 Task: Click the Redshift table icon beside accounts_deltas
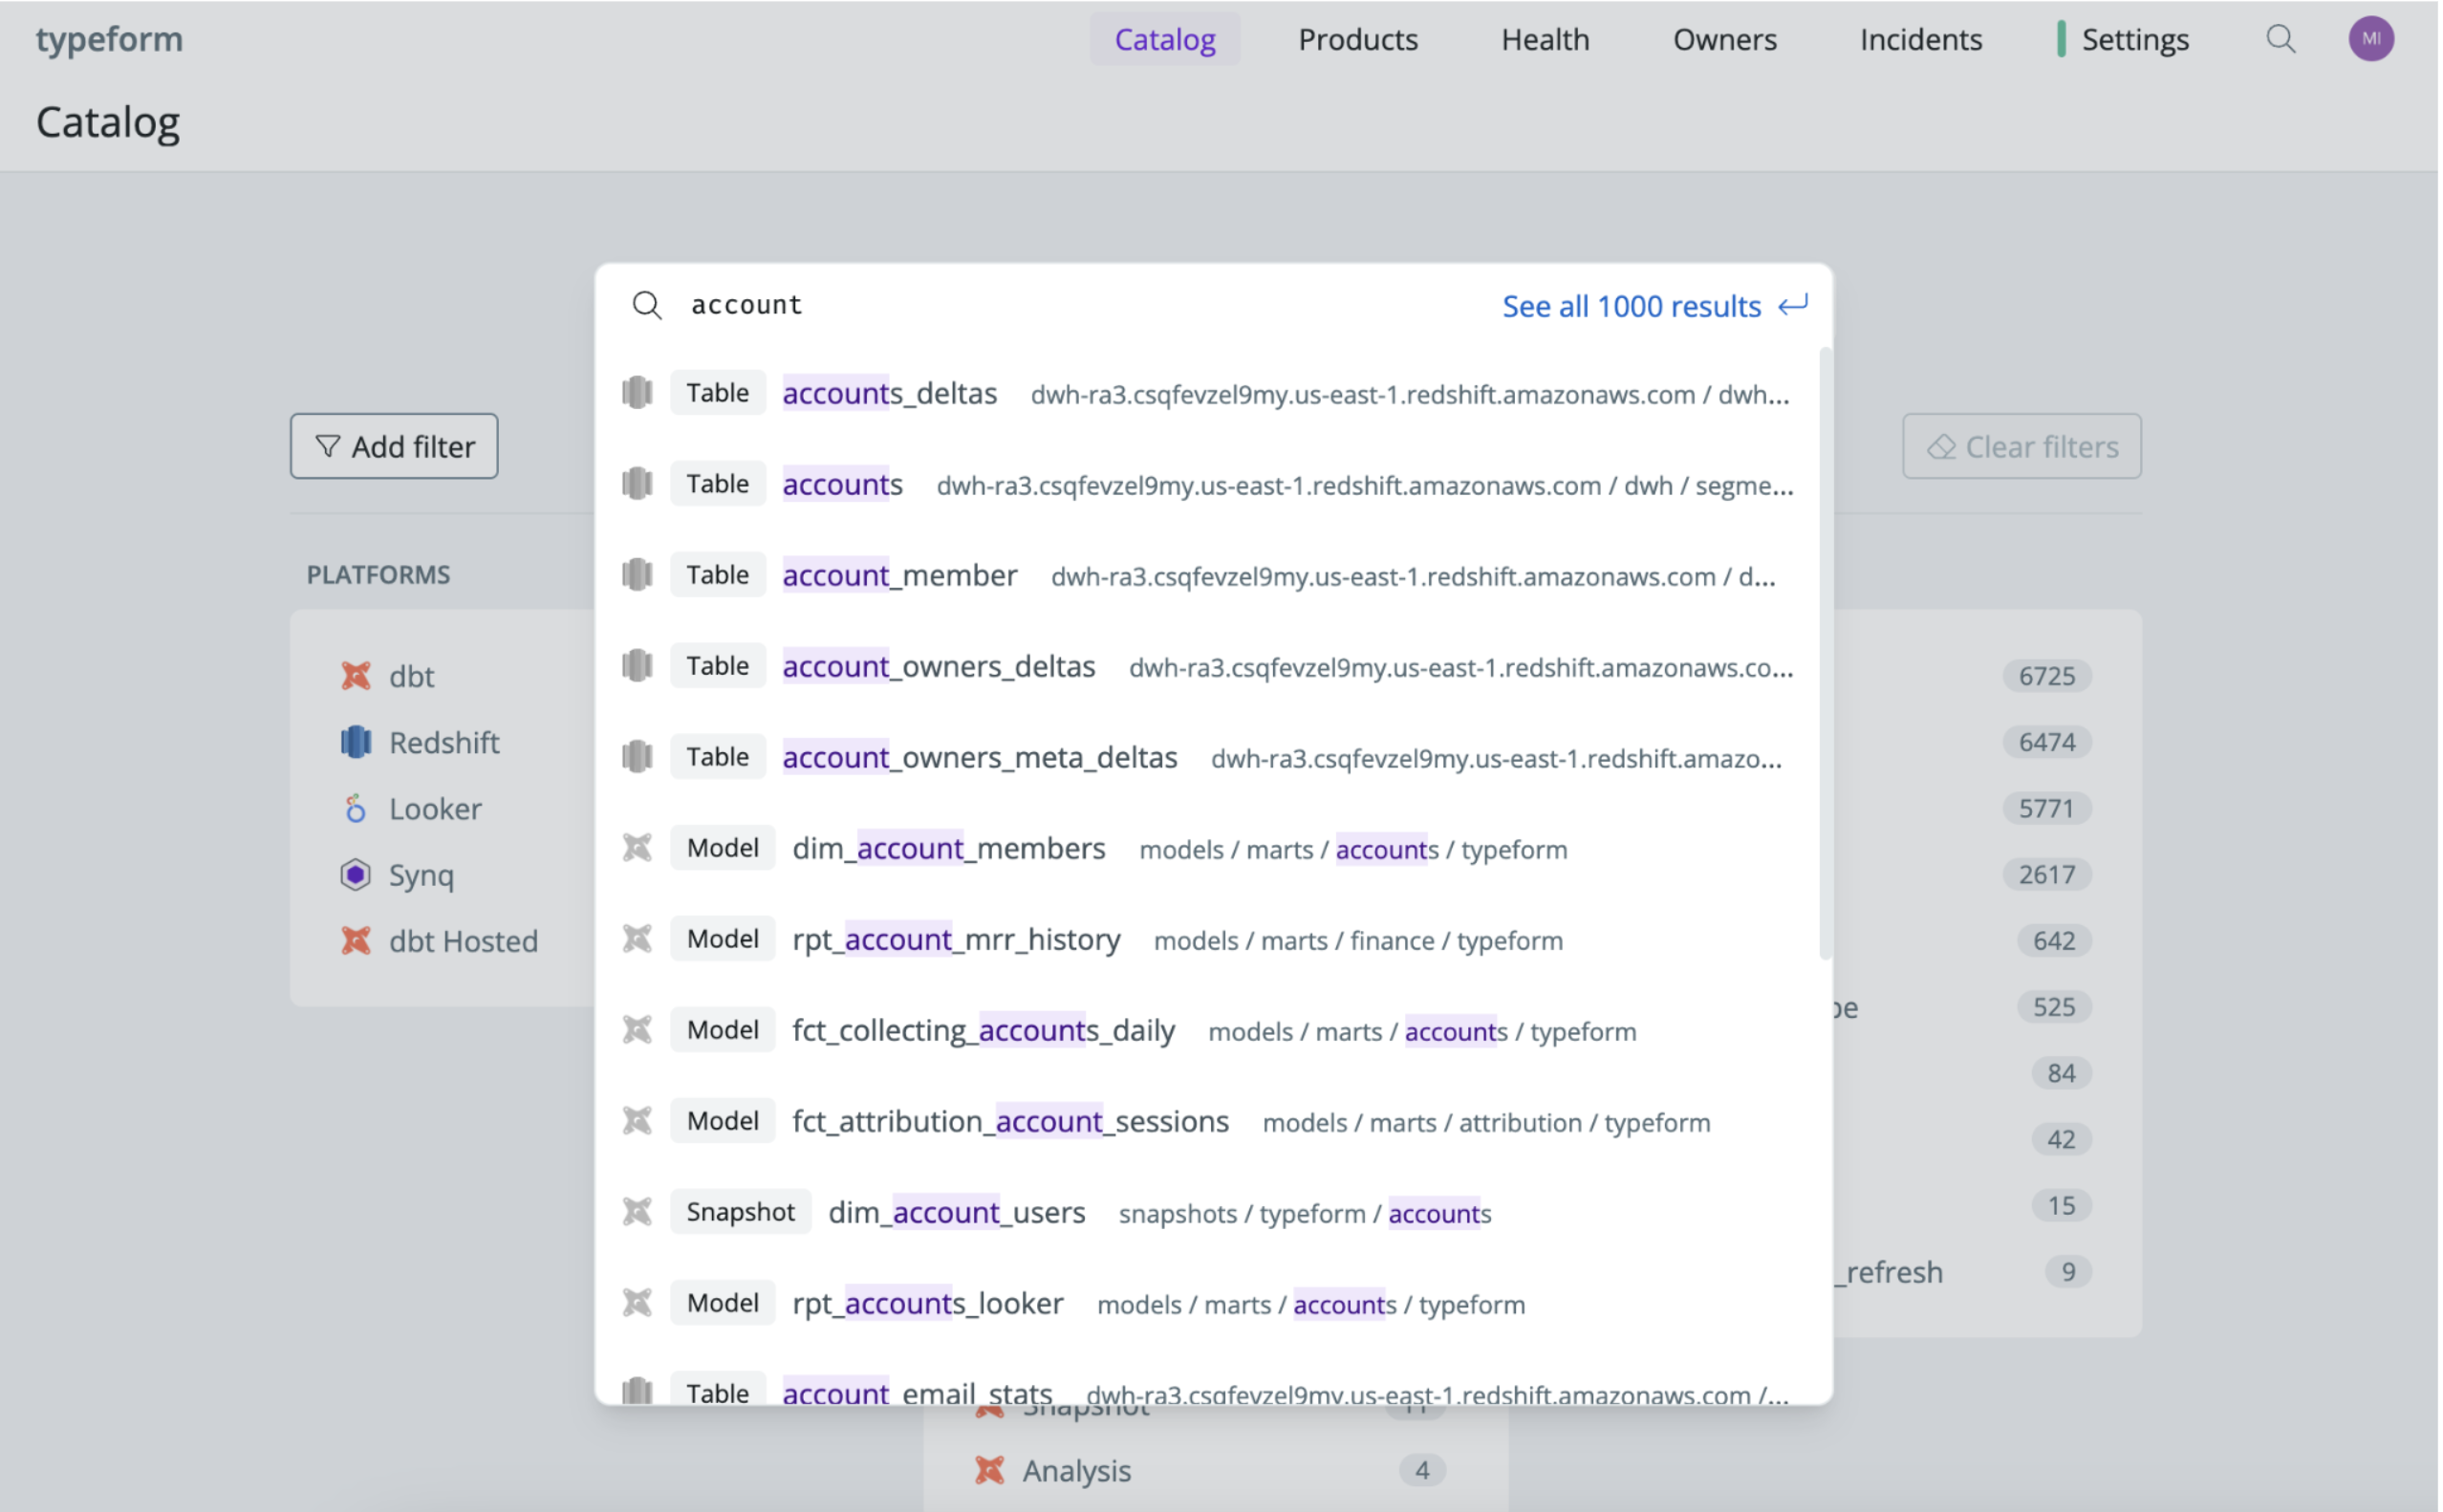(638, 392)
